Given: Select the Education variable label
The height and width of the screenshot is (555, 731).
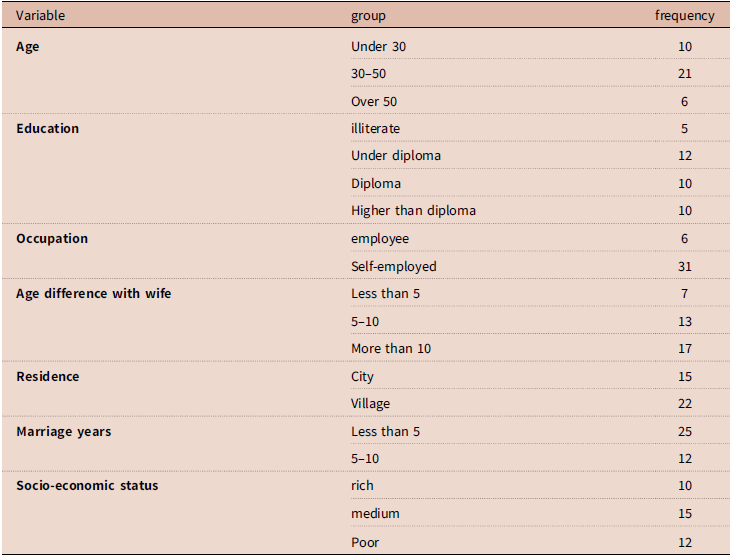Looking at the screenshot, I should (x=48, y=129).
